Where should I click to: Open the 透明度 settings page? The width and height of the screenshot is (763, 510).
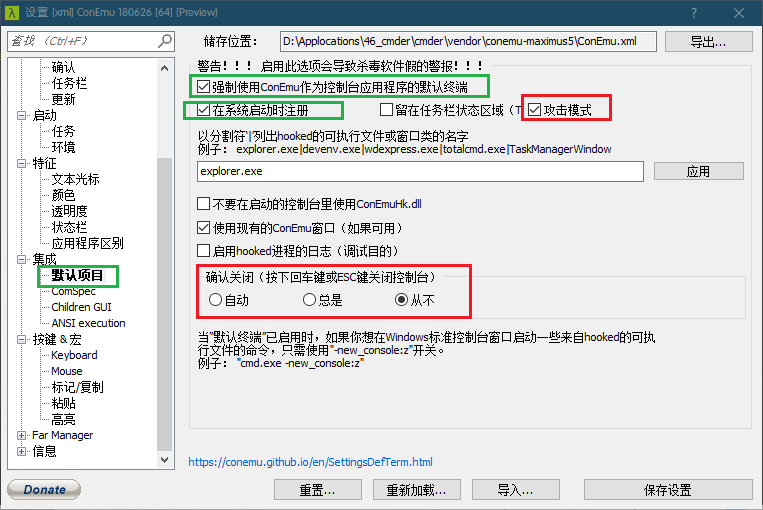pos(69,211)
